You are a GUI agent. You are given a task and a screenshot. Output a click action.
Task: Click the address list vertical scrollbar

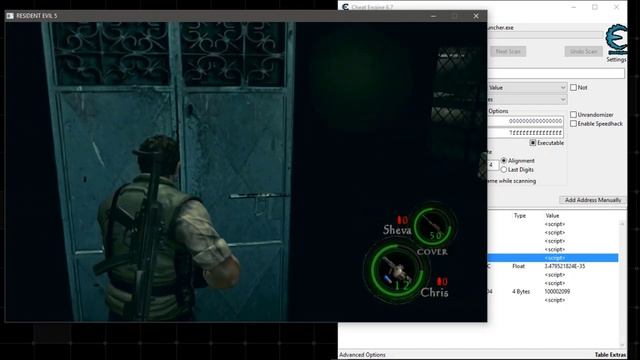pyautogui.click(x=622, y=284)
